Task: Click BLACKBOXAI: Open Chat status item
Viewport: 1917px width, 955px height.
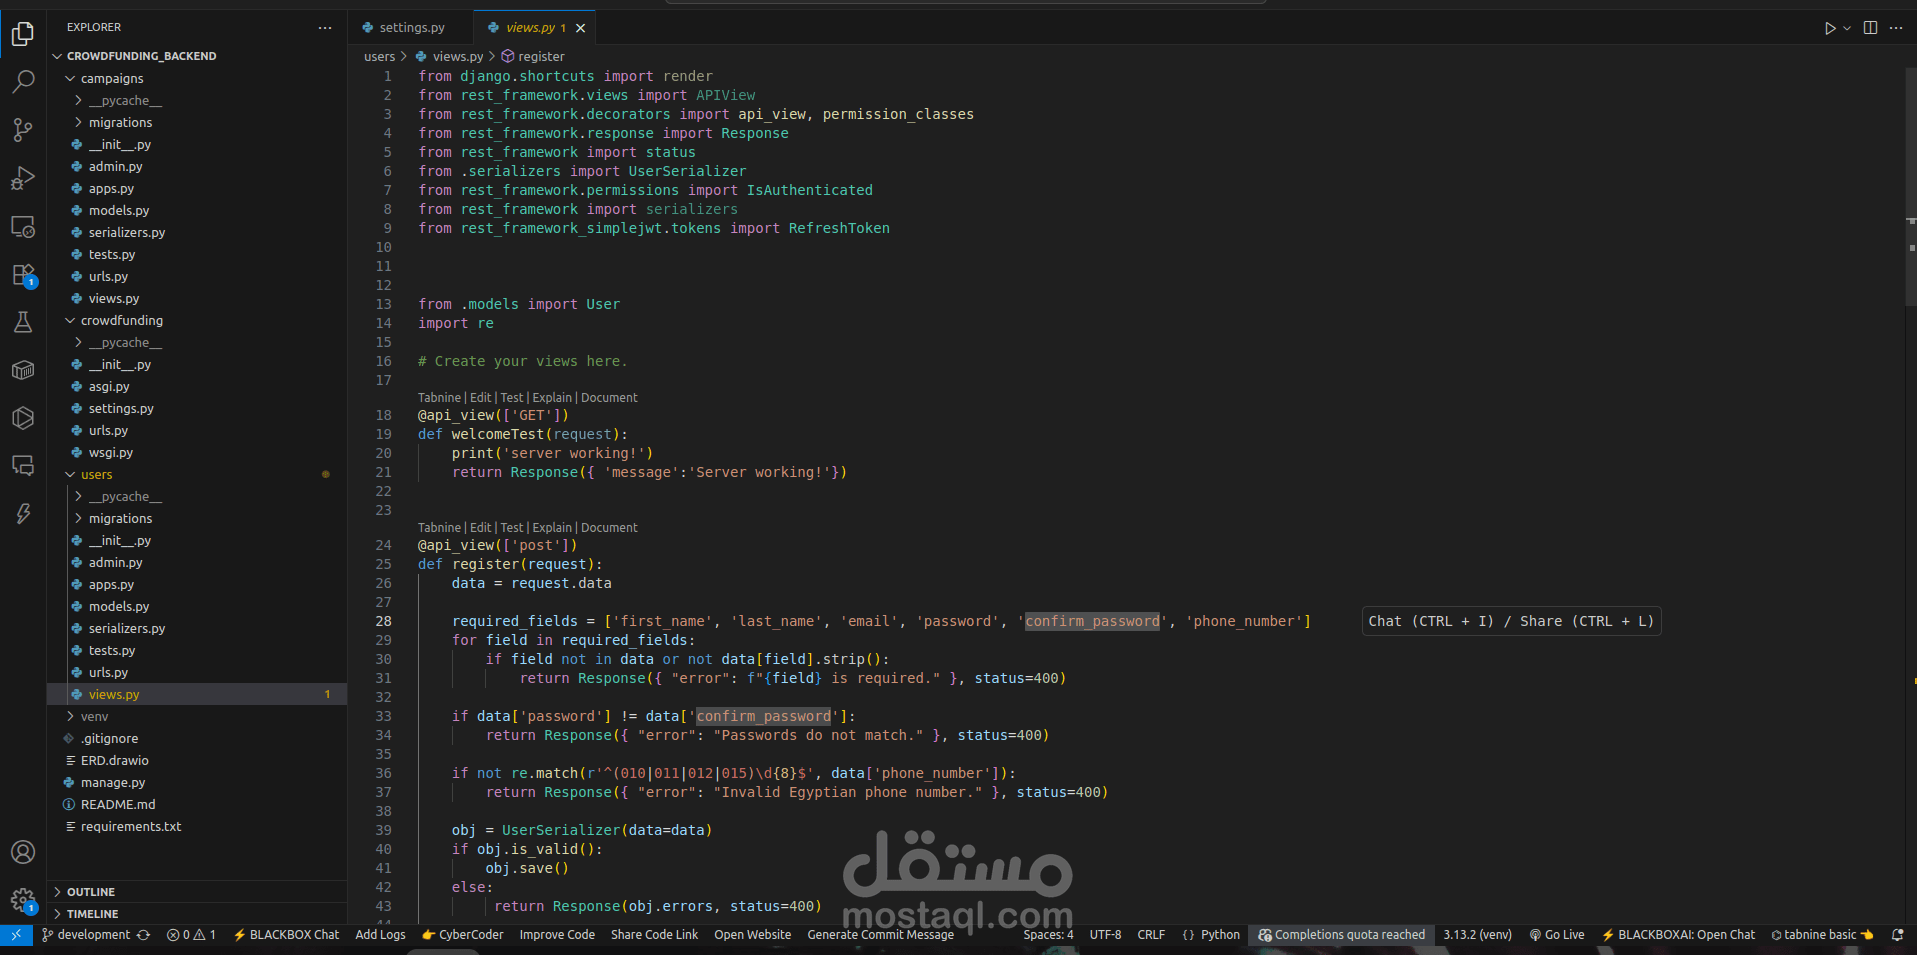Action: click(x=1678, y=935)
